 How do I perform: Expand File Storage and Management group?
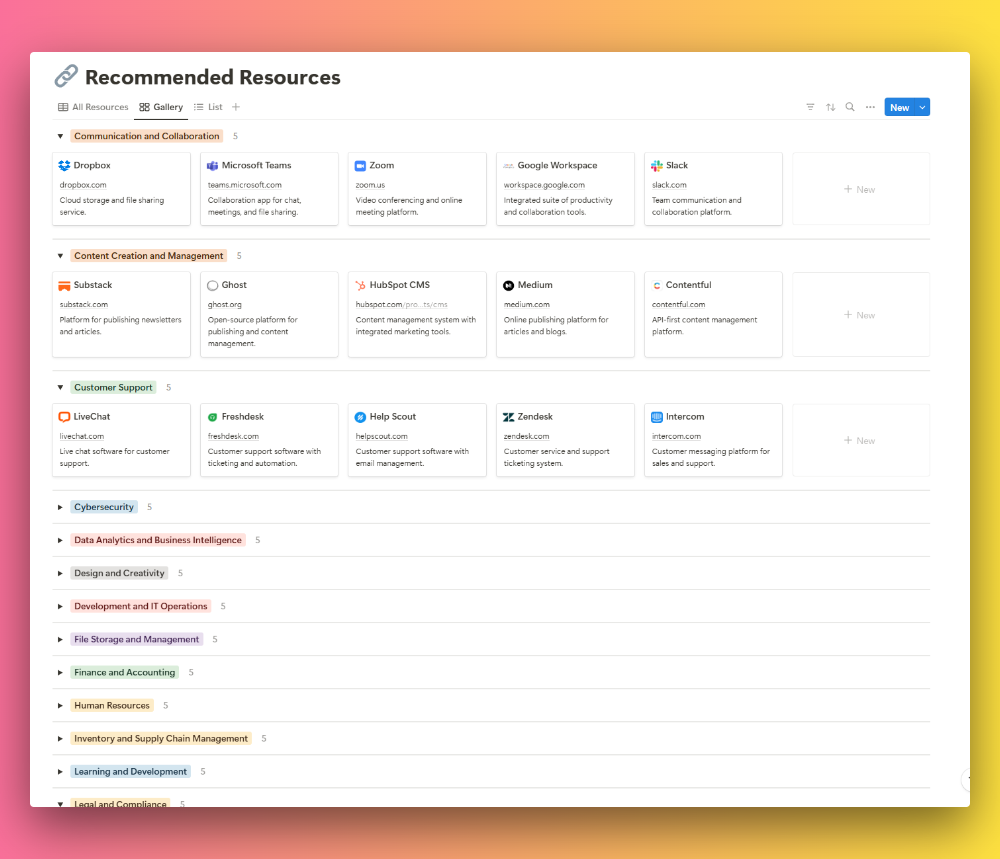60,640
